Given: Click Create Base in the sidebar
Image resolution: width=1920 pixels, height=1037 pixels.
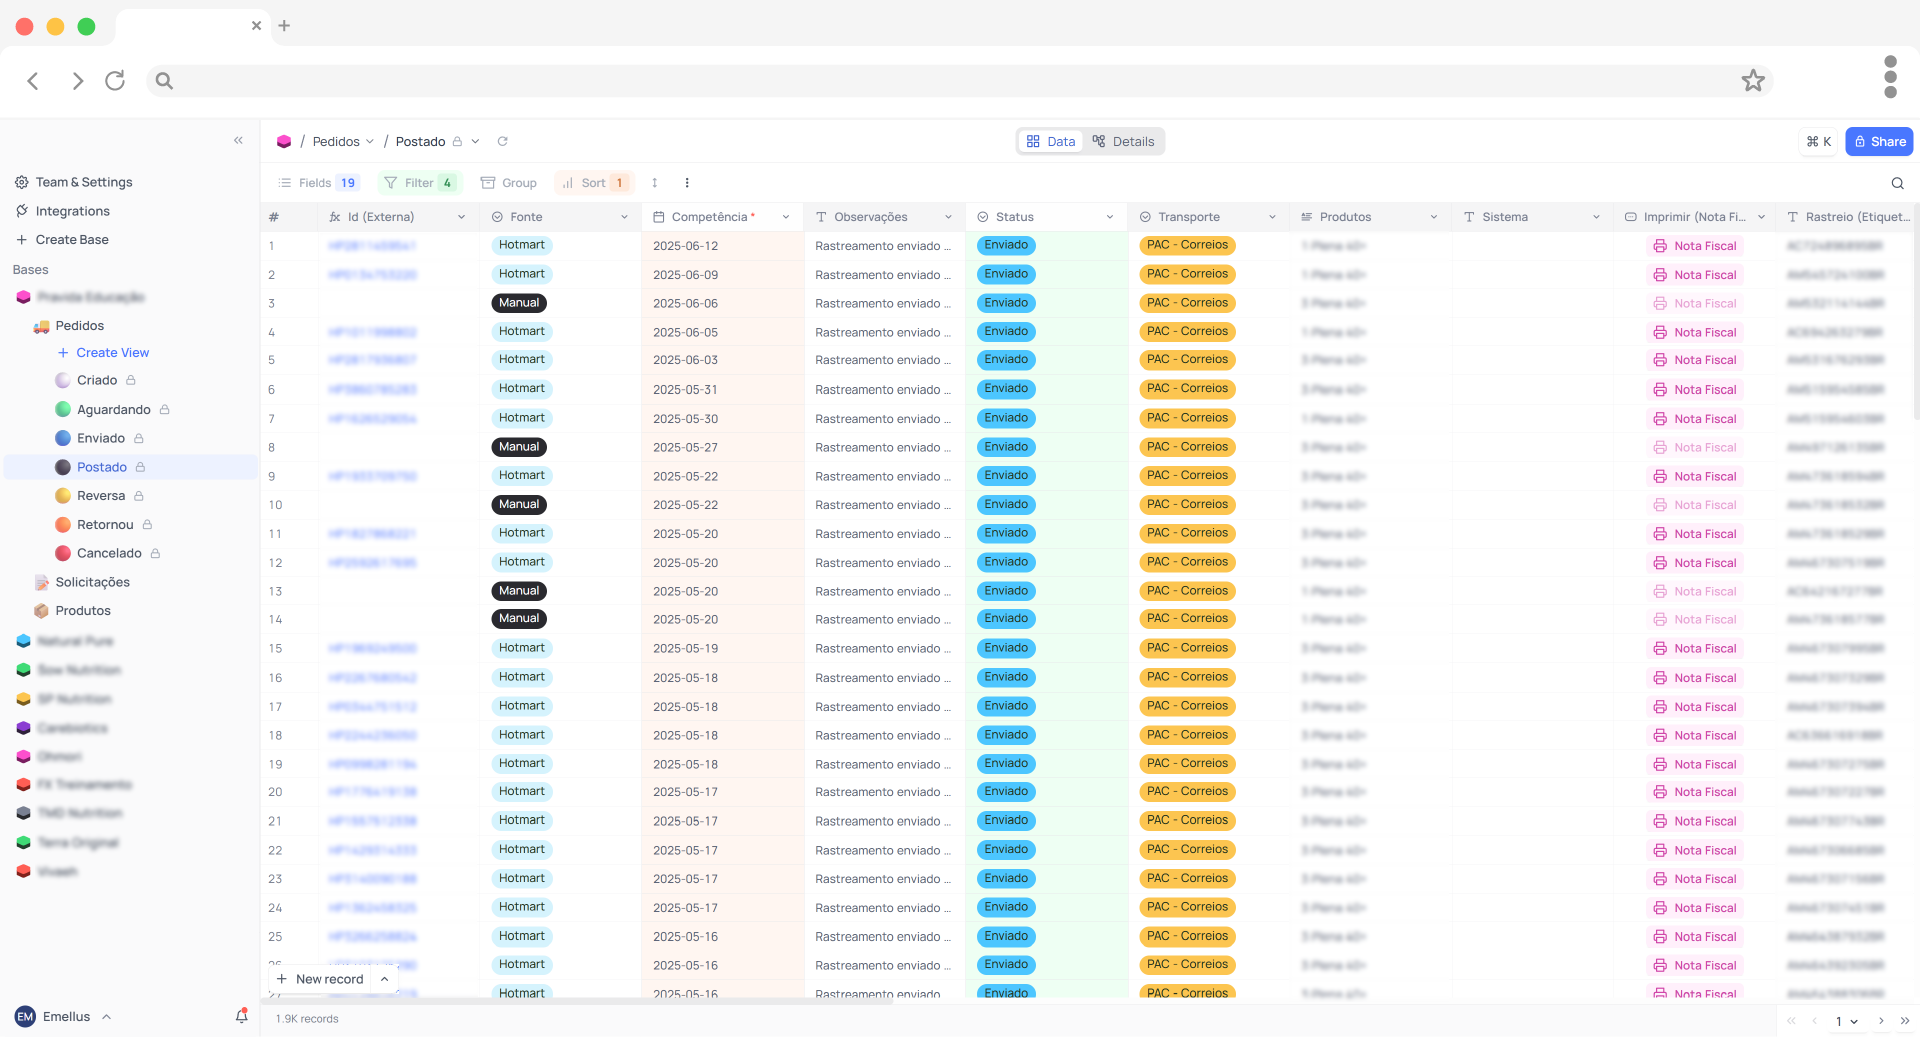Looking at the screenshot, I should tap(62, 240).
